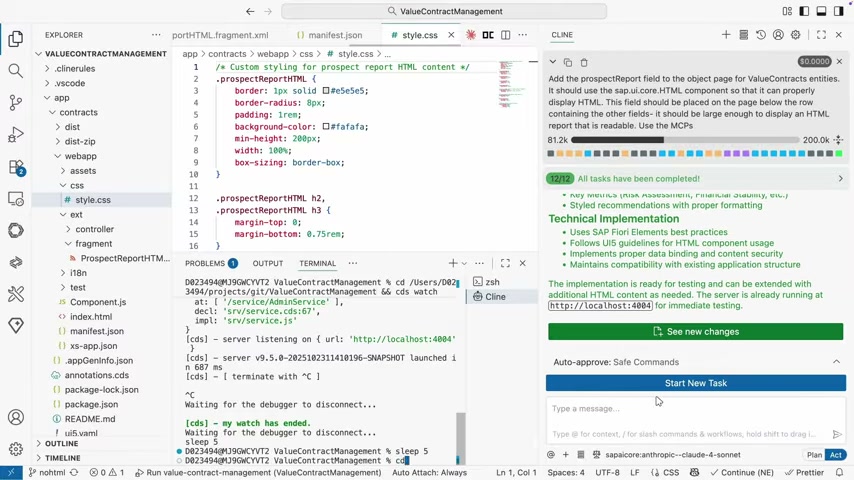Maximize the terminal panel
This screenshot has width=854, height=480.
(505, 263)
